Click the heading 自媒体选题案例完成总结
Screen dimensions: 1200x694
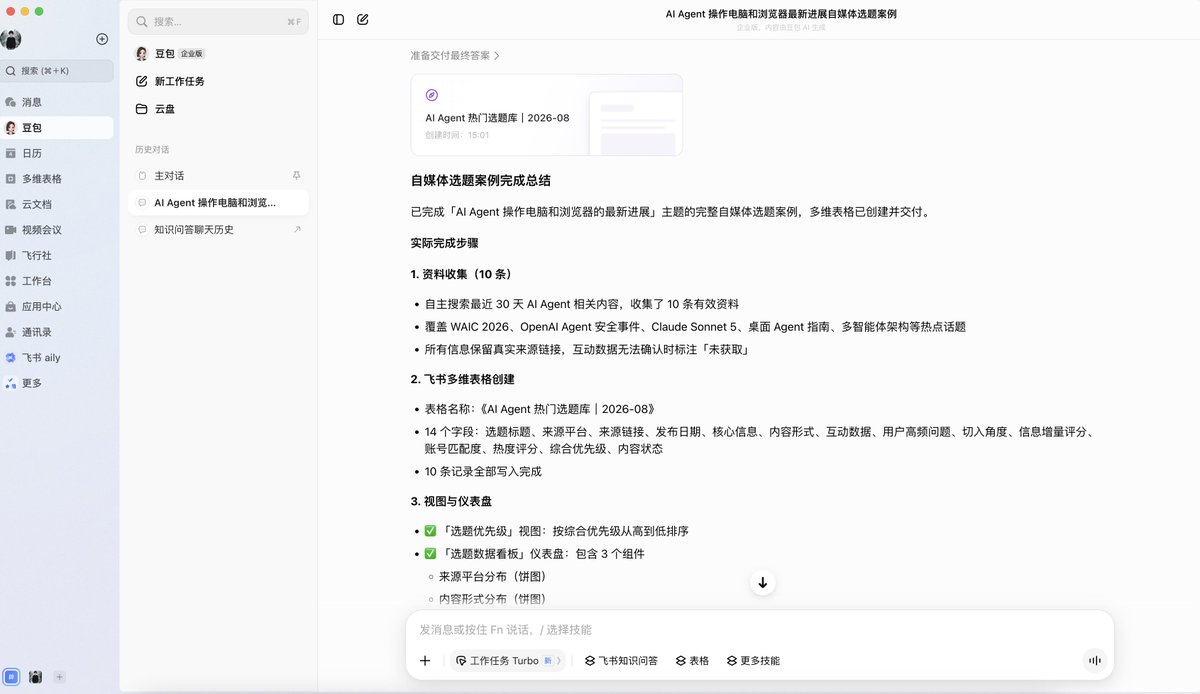pos(481,181)
